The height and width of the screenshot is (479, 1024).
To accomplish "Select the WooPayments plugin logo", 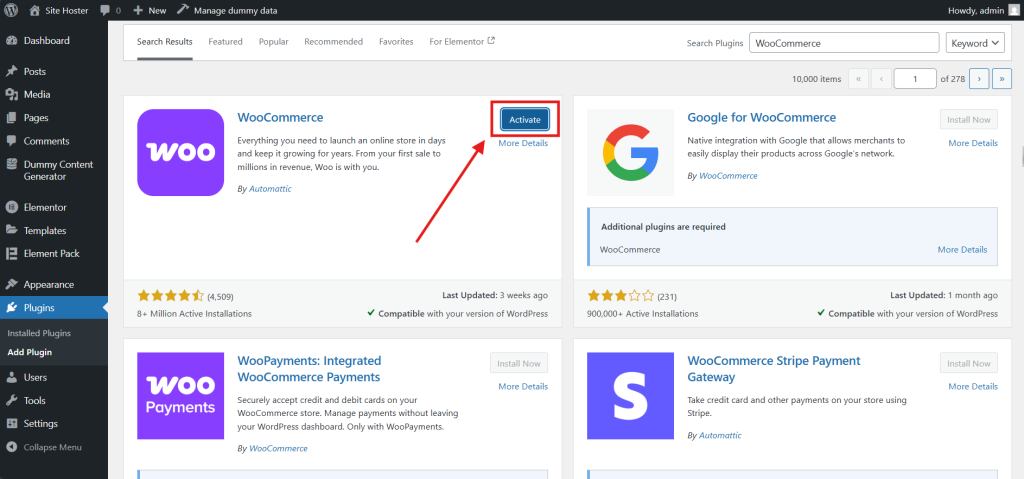I will pos(181,396).
